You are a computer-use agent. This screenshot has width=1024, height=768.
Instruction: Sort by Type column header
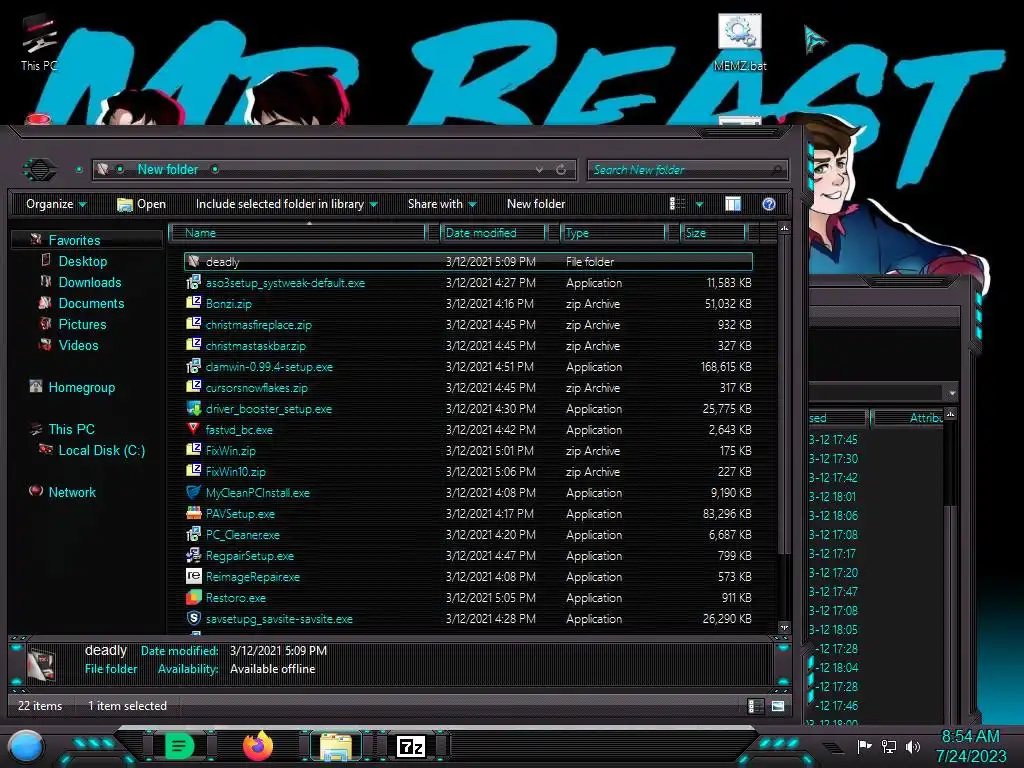(x=613, y=232)
